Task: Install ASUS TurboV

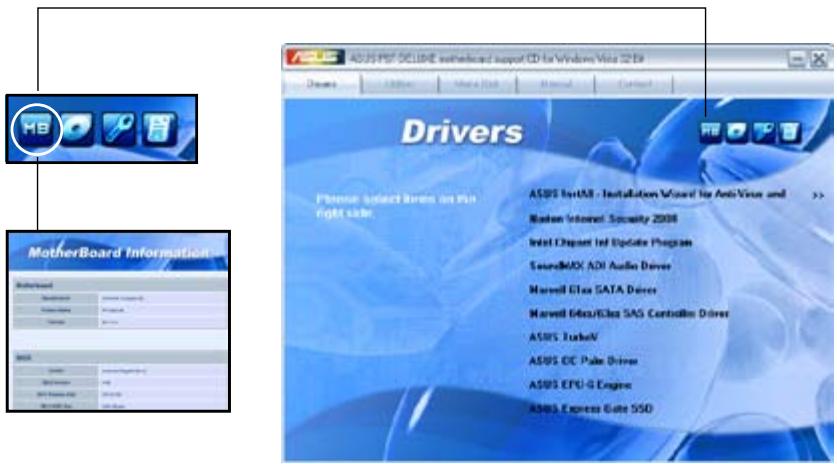Action: click(x=563, y=337)
